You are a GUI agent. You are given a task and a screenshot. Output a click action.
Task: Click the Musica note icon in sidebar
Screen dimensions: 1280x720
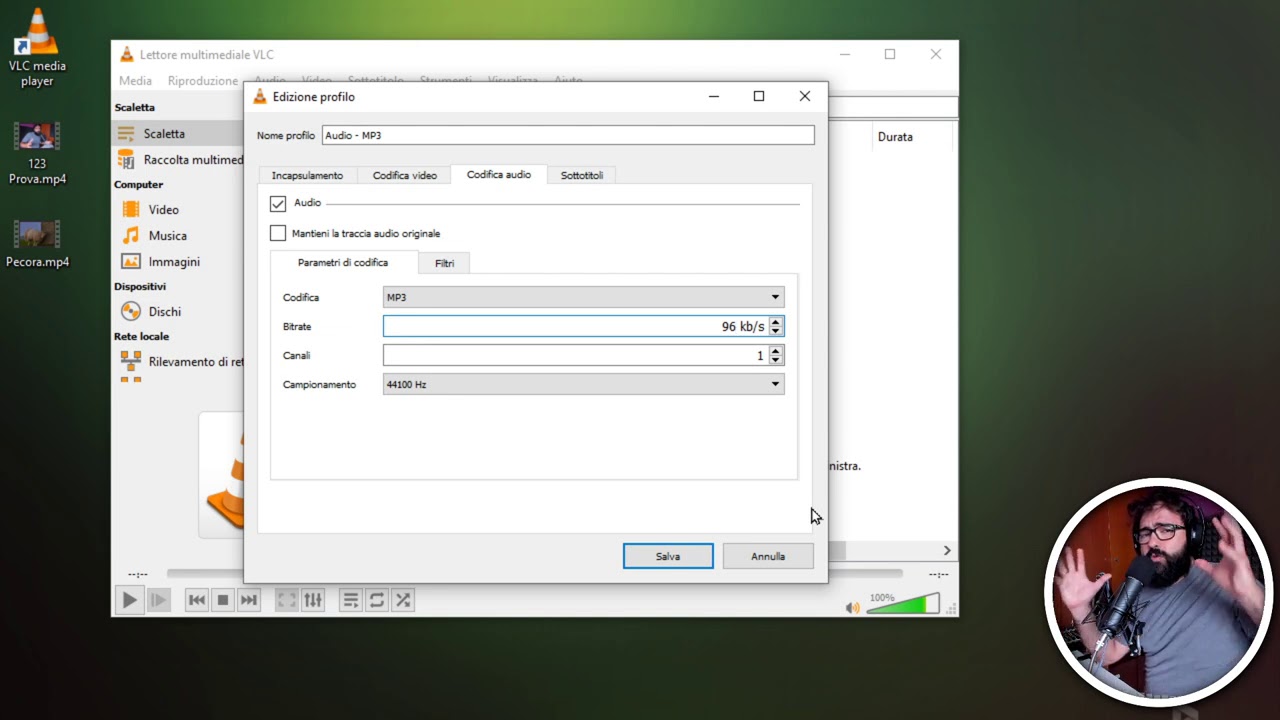pyautogui.click(x=131, y=236)
